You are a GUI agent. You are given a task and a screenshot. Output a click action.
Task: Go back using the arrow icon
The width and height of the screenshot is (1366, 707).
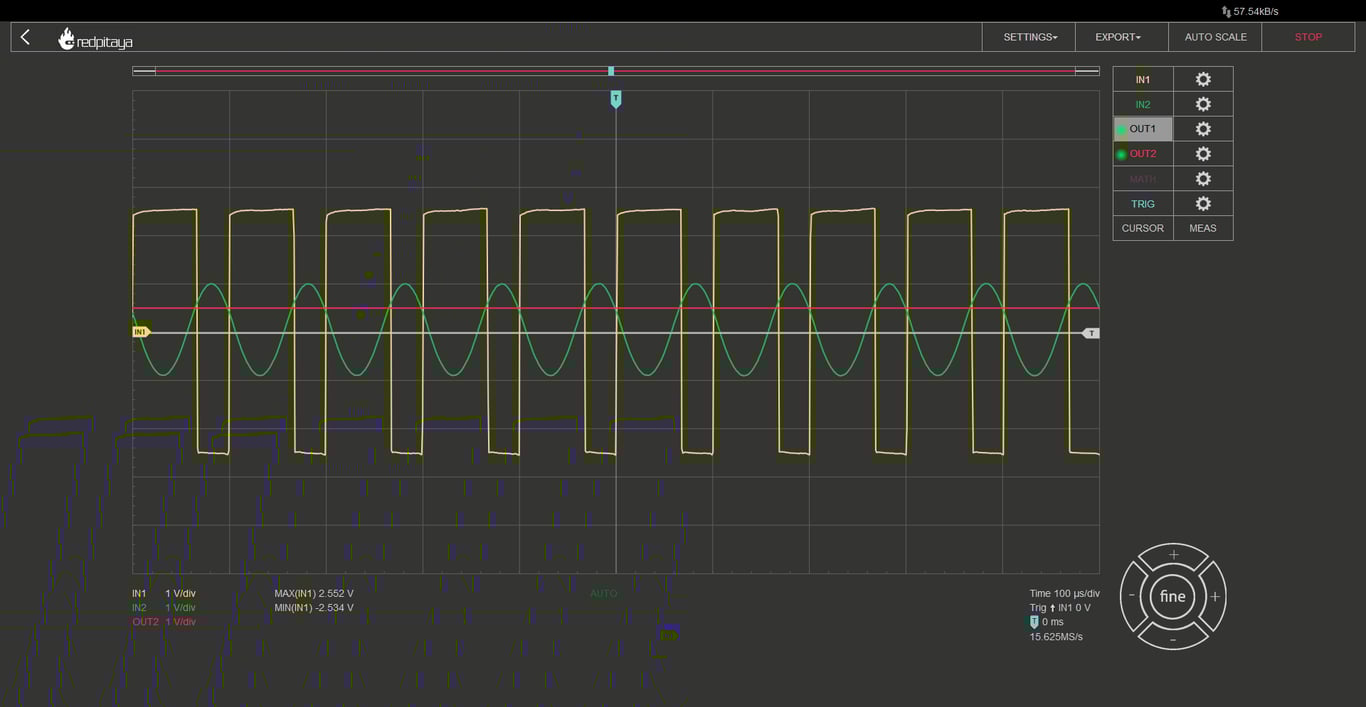pyautogui.click(x=26, y=37)
